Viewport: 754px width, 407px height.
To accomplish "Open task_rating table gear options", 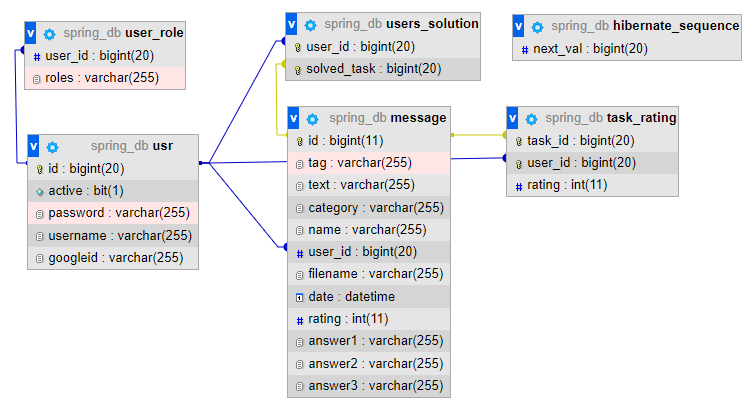I will point(531,119).
